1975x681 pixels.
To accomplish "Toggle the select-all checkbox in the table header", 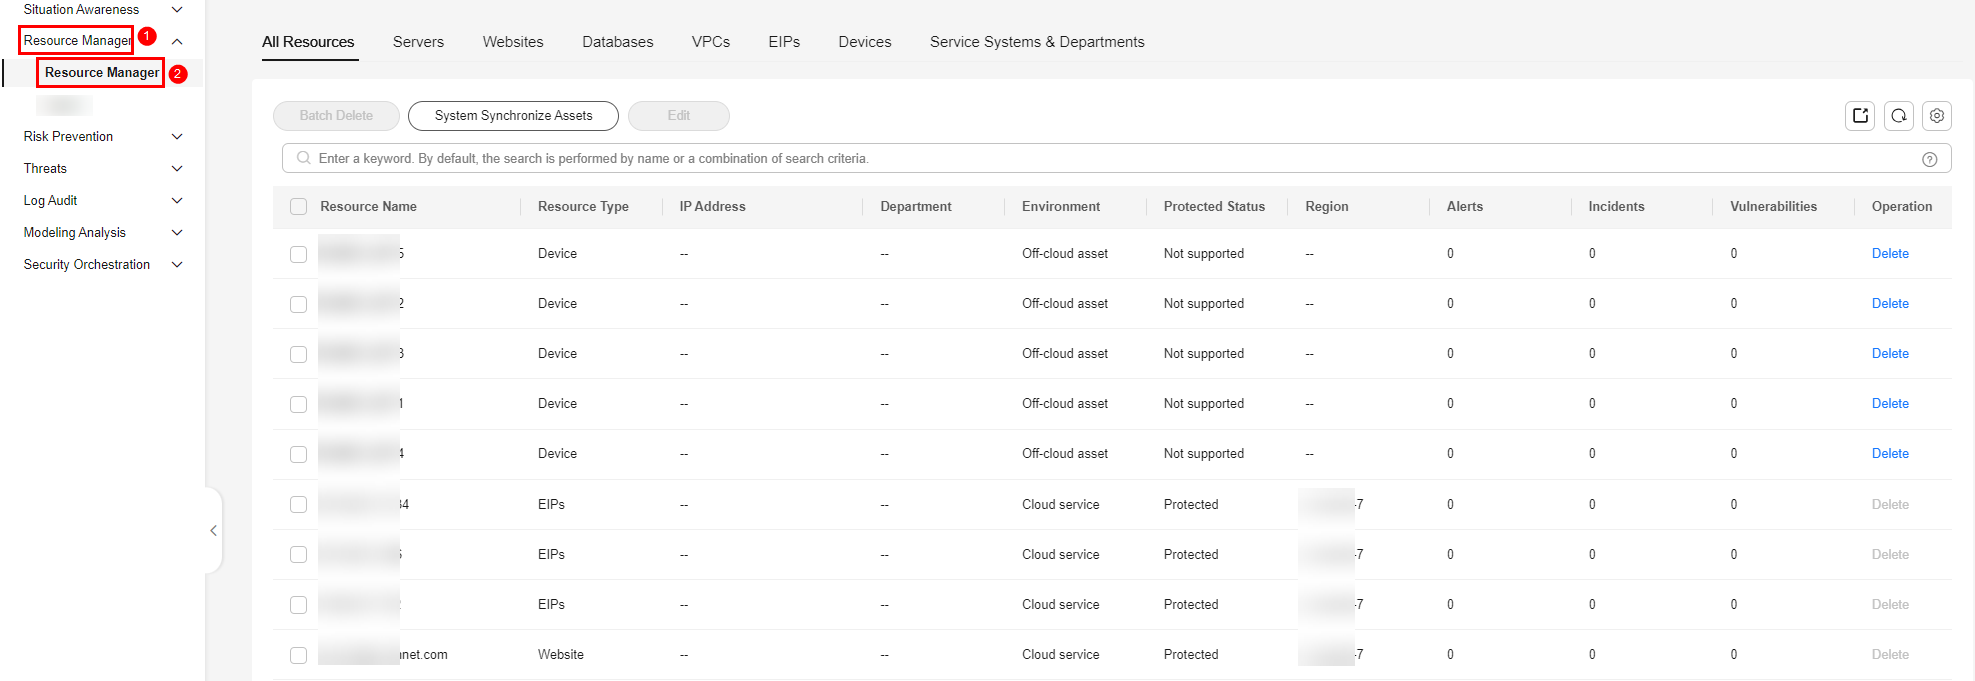I will click(x=298, y=207).
